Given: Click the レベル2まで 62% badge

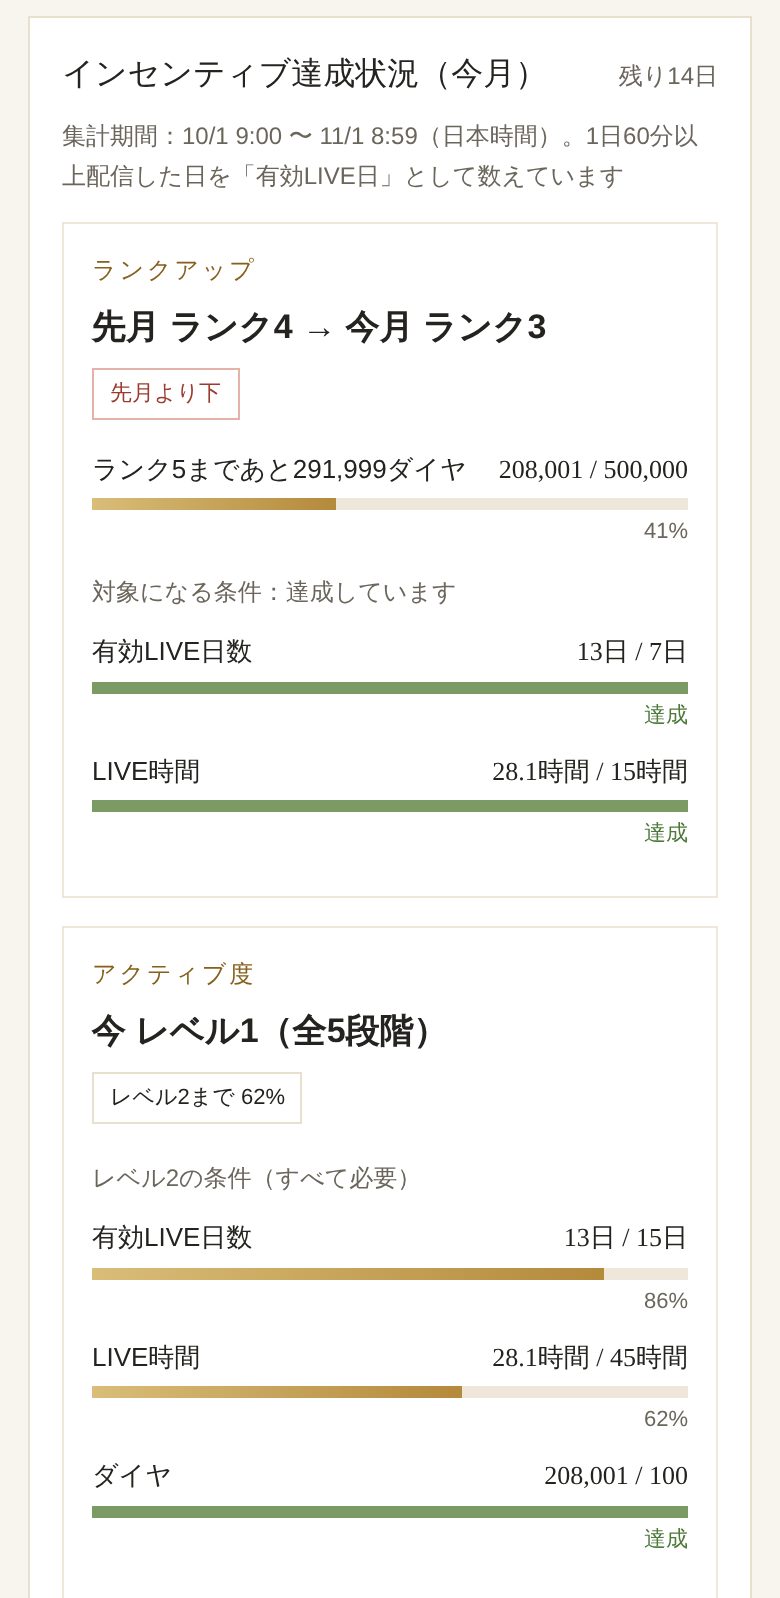Looking at the screenshot, I should coord(197,1098).
